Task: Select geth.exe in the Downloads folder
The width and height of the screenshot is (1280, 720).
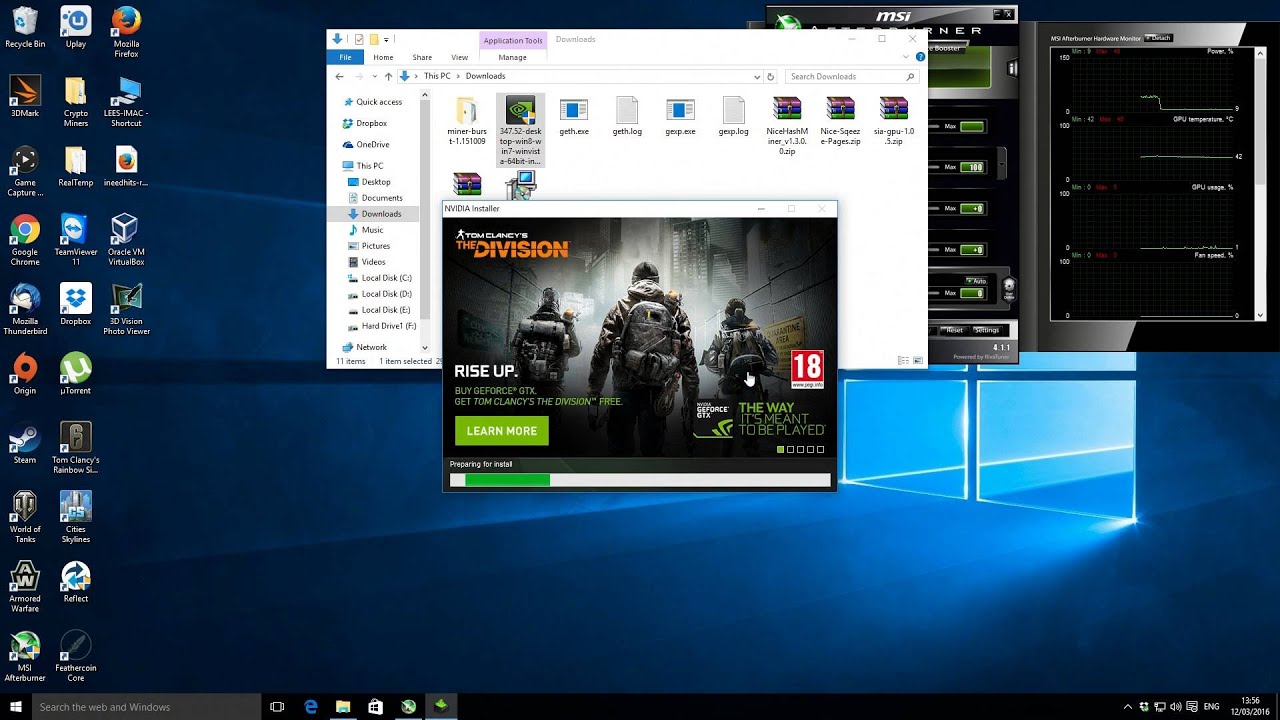Action: tap(574, 117)
